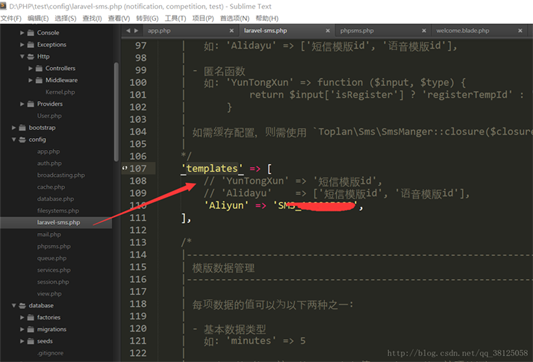Close the app.php tab
Image resolution: width=533 pixels, height=362 pixels.
tap(231, 31)
